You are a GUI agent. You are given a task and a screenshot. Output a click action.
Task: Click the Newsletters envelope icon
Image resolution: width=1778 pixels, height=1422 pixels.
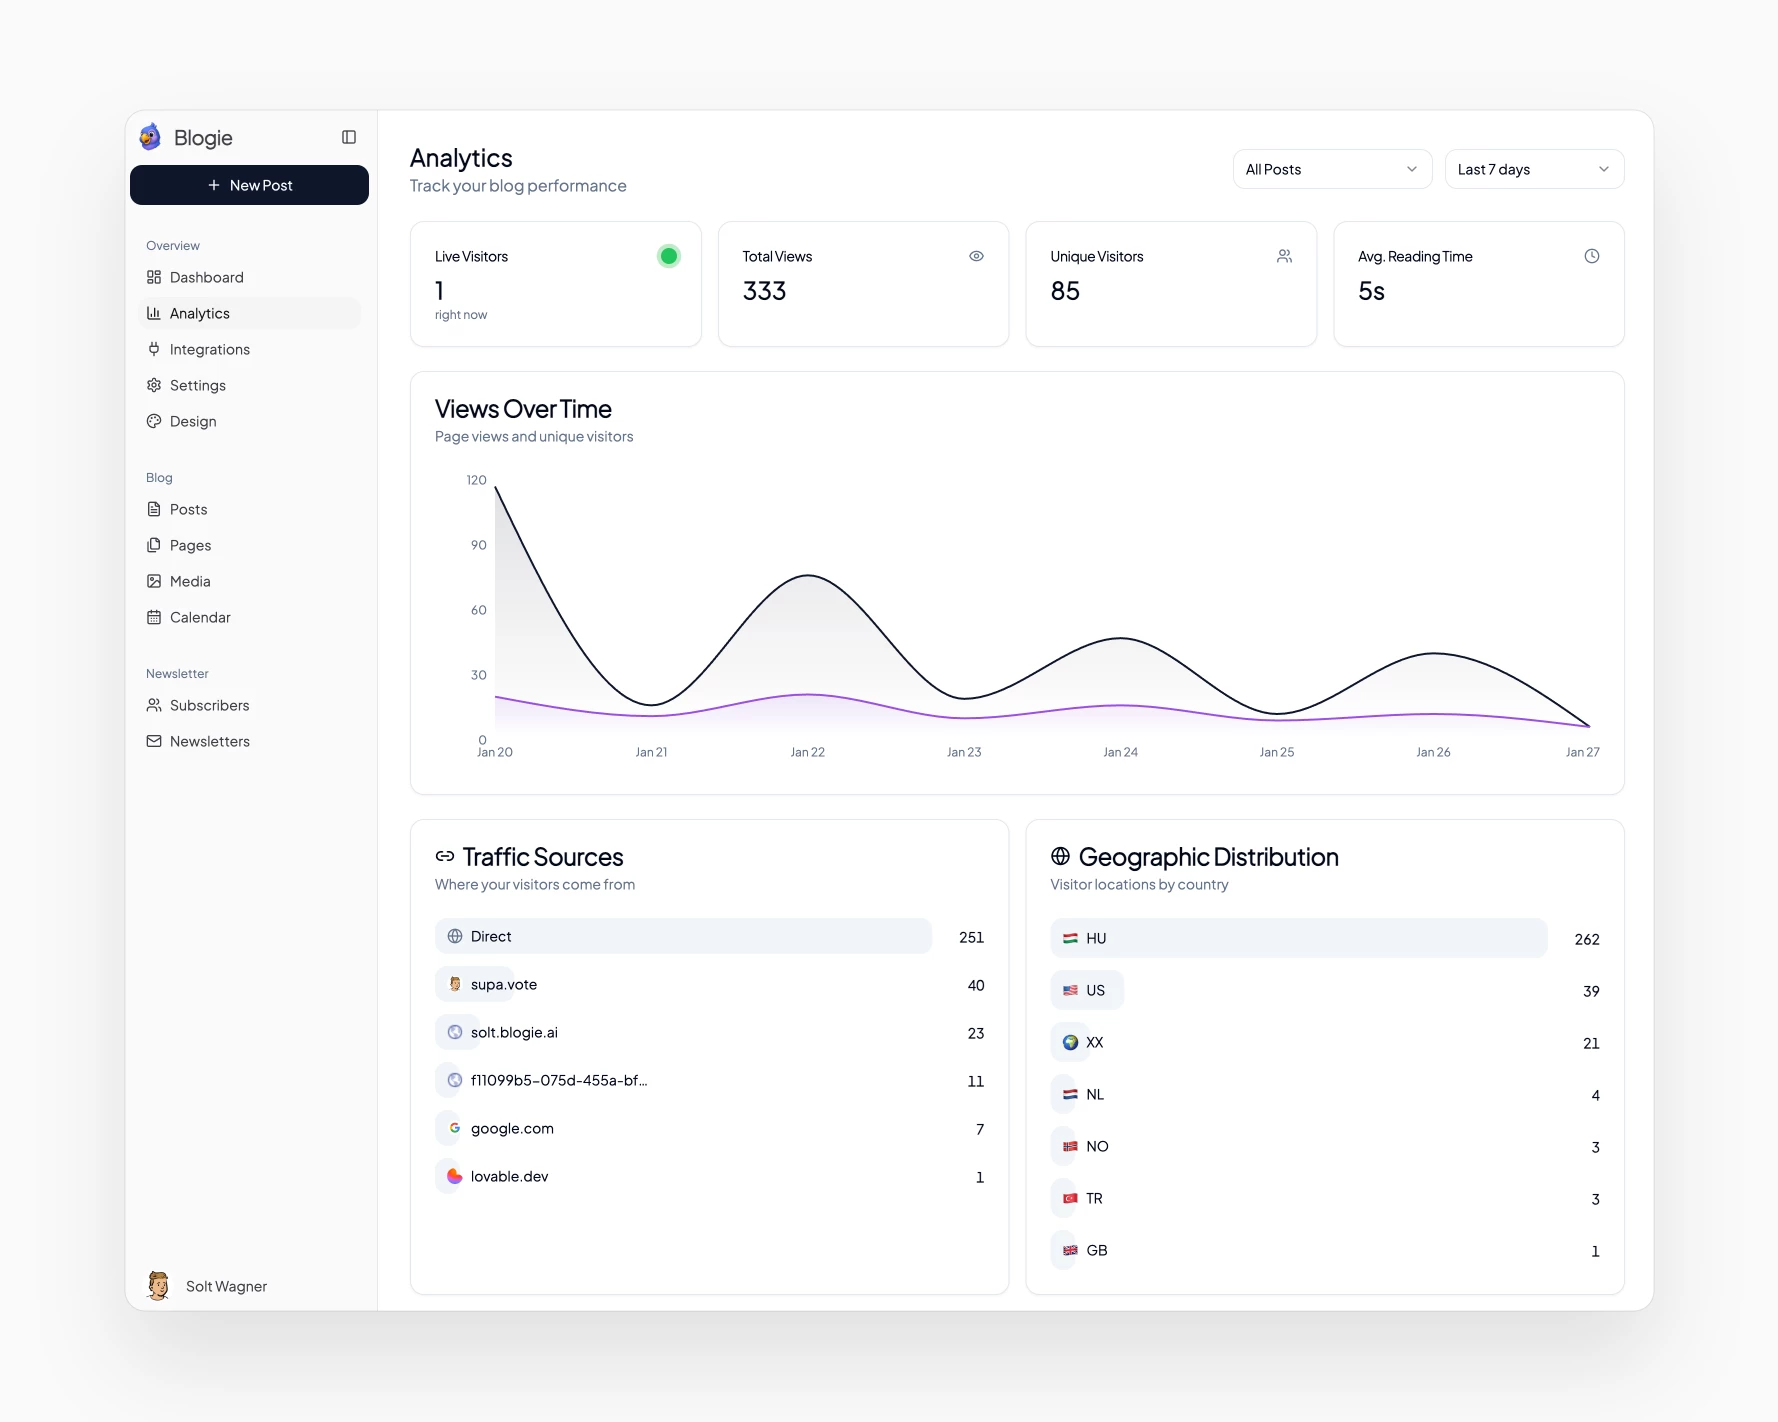[154, 741]
